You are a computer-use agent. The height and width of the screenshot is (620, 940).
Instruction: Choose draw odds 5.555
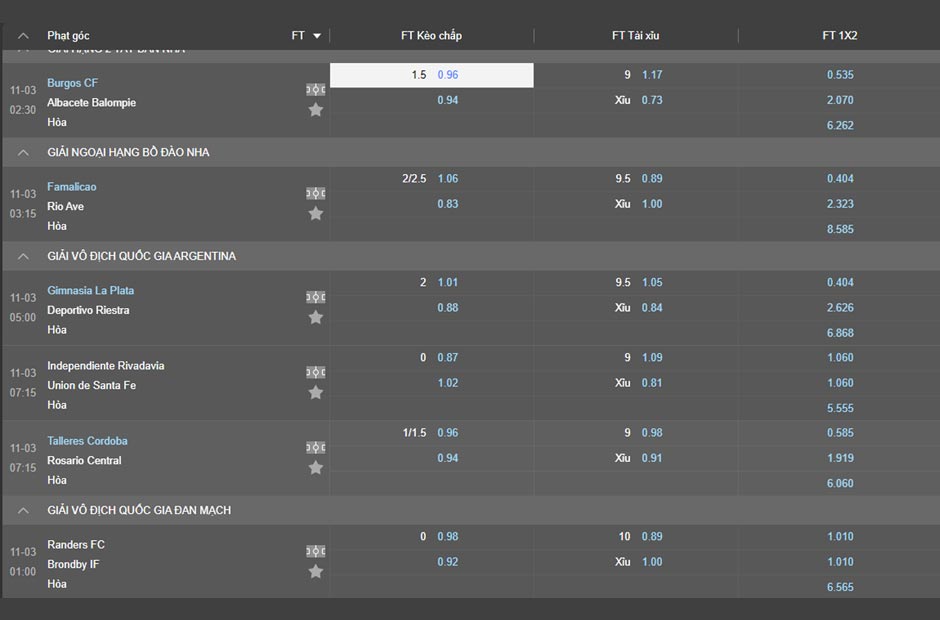coord(840,408)
